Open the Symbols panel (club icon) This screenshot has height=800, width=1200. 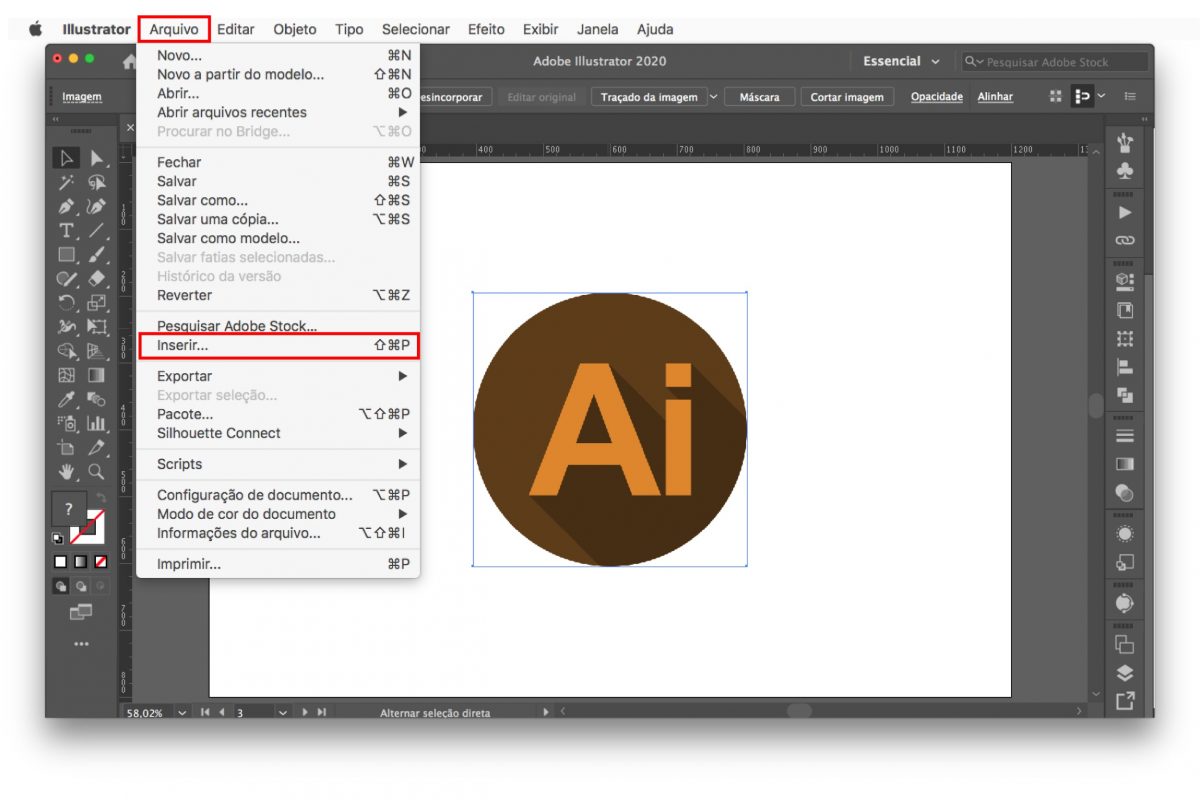(1125, 171)
